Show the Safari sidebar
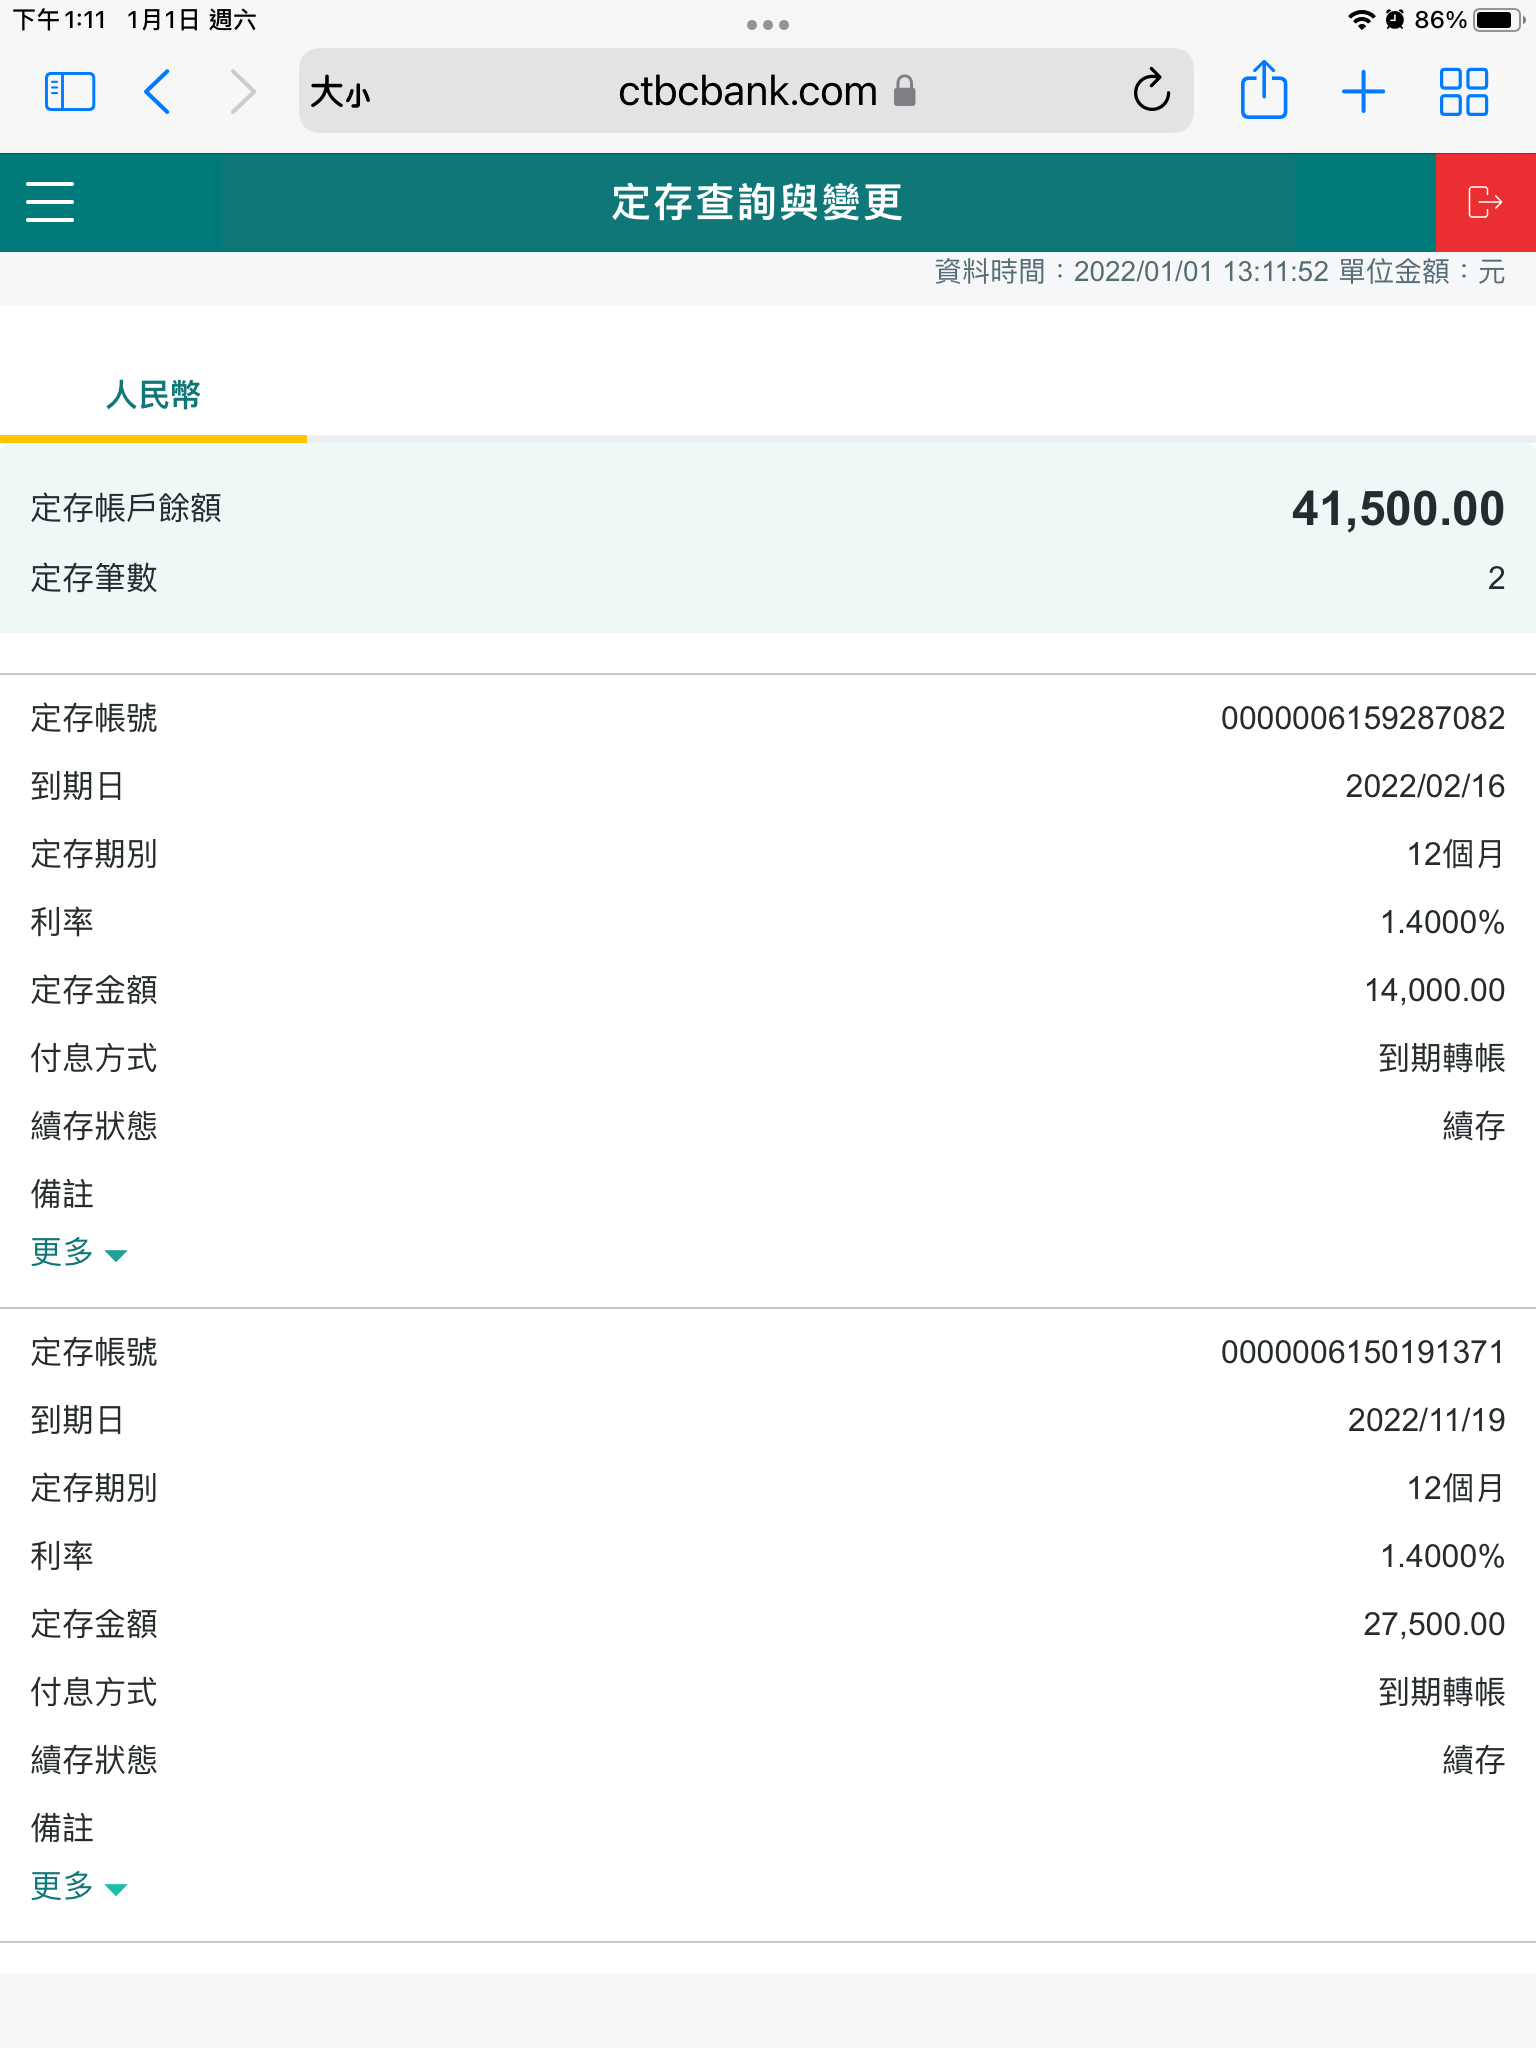Viewport: 1536px width, 2048px height. [70, 92]
